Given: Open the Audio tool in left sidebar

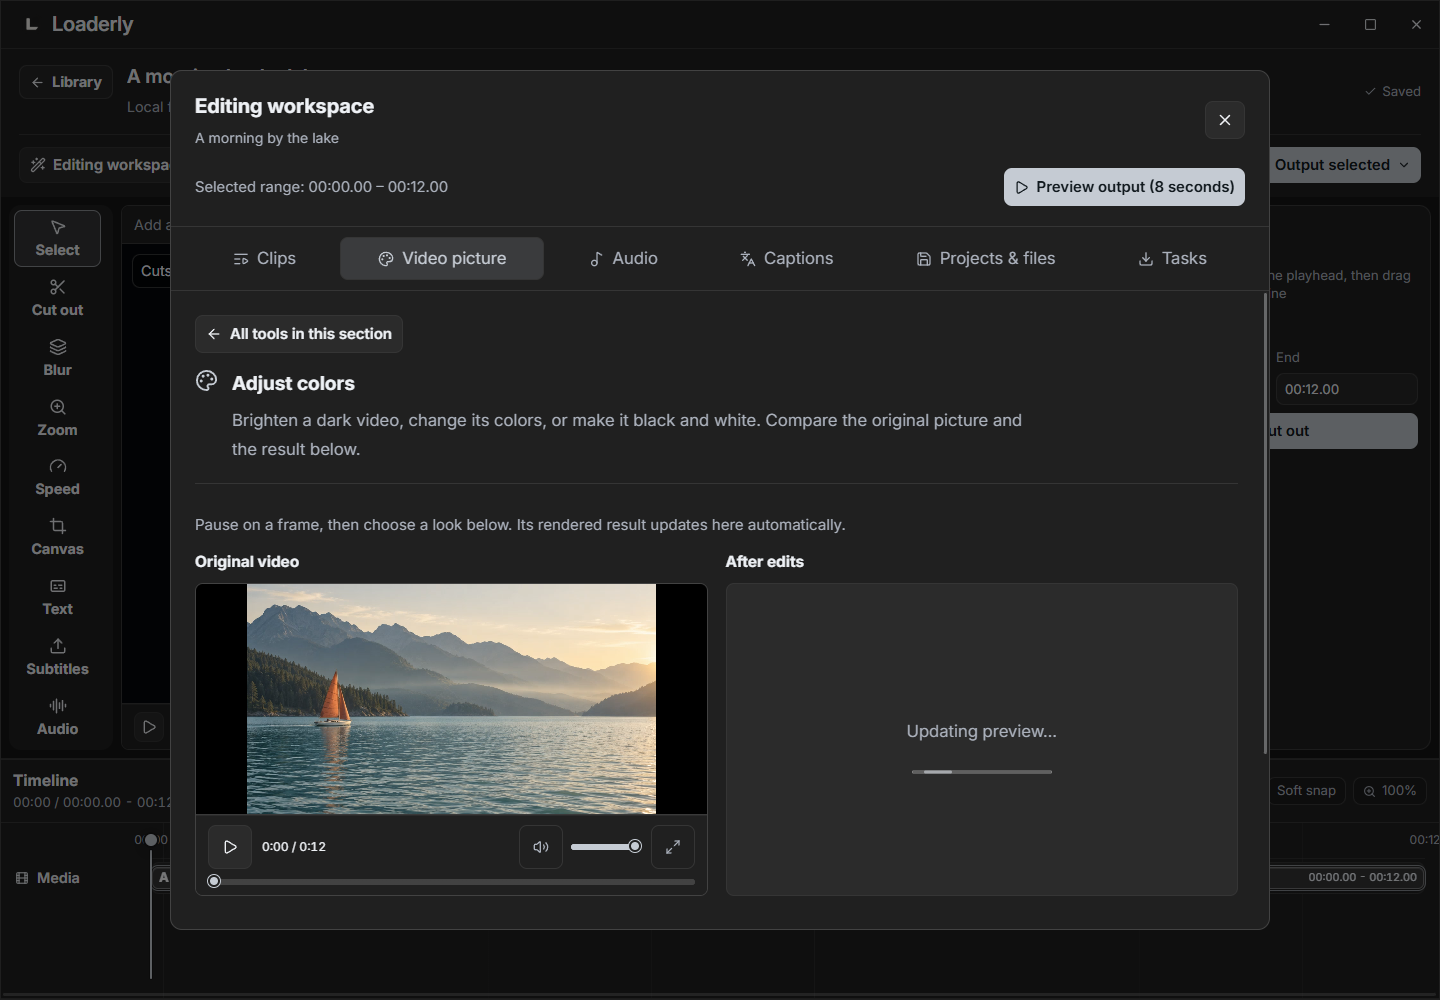Looking at the screenshot, I should point(57,717).
